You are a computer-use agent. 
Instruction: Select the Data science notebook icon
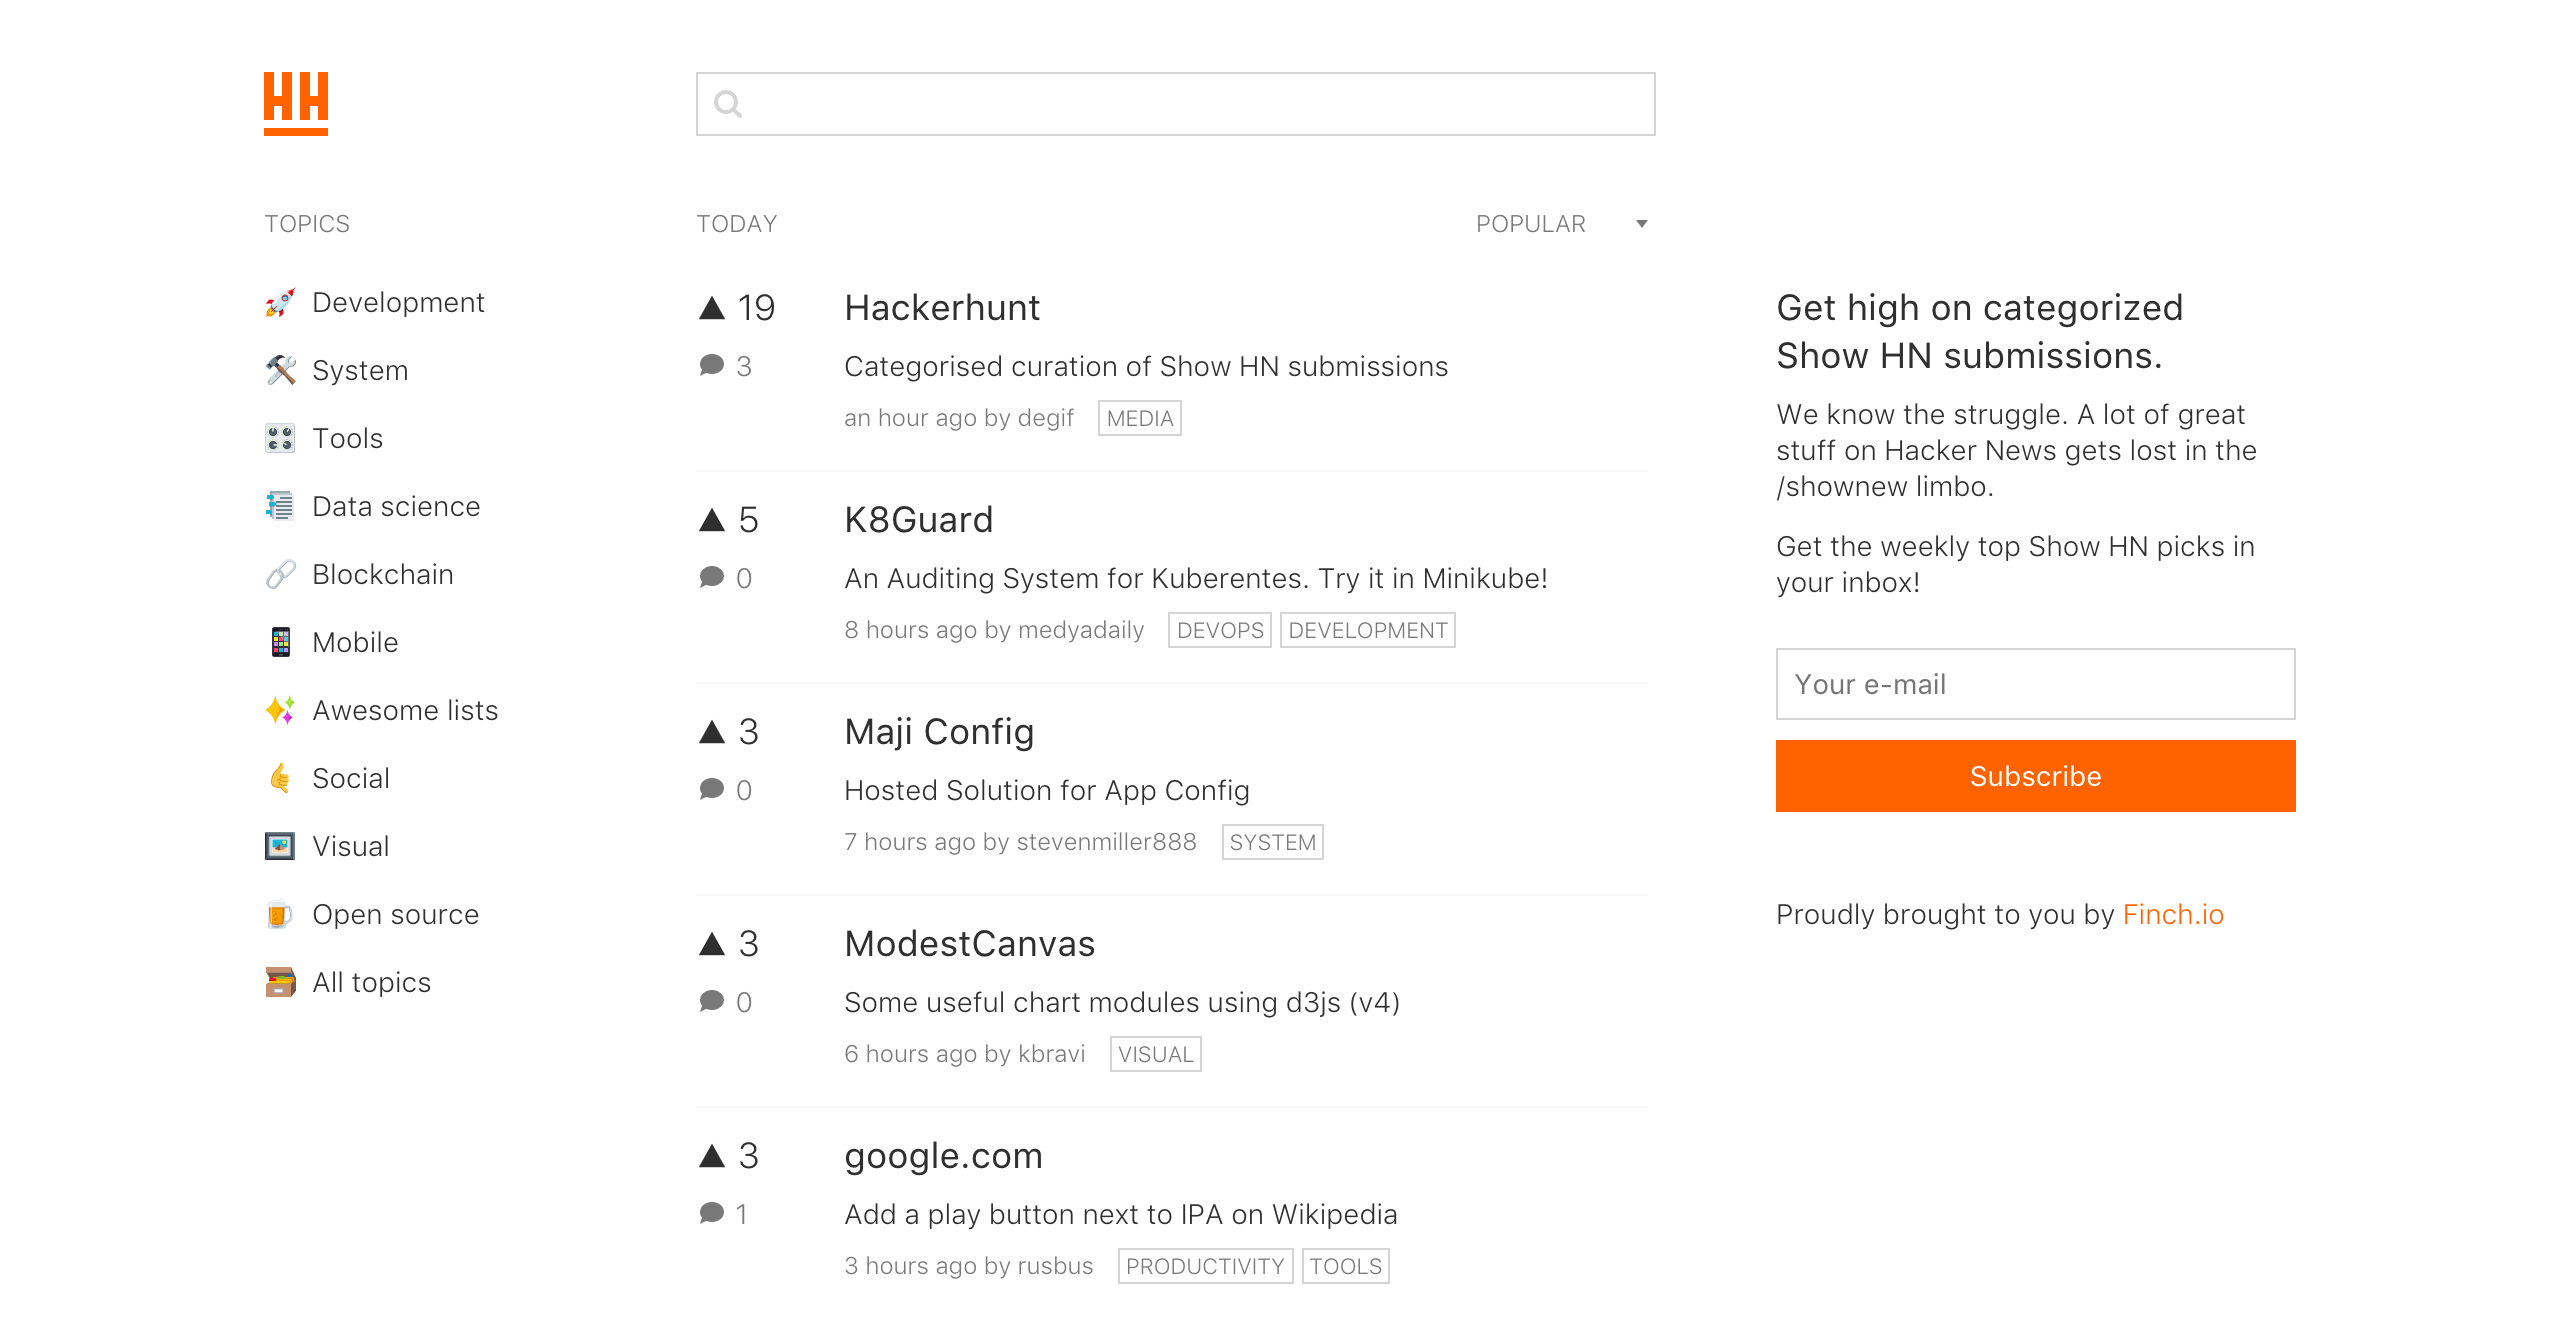pos(280,506)
